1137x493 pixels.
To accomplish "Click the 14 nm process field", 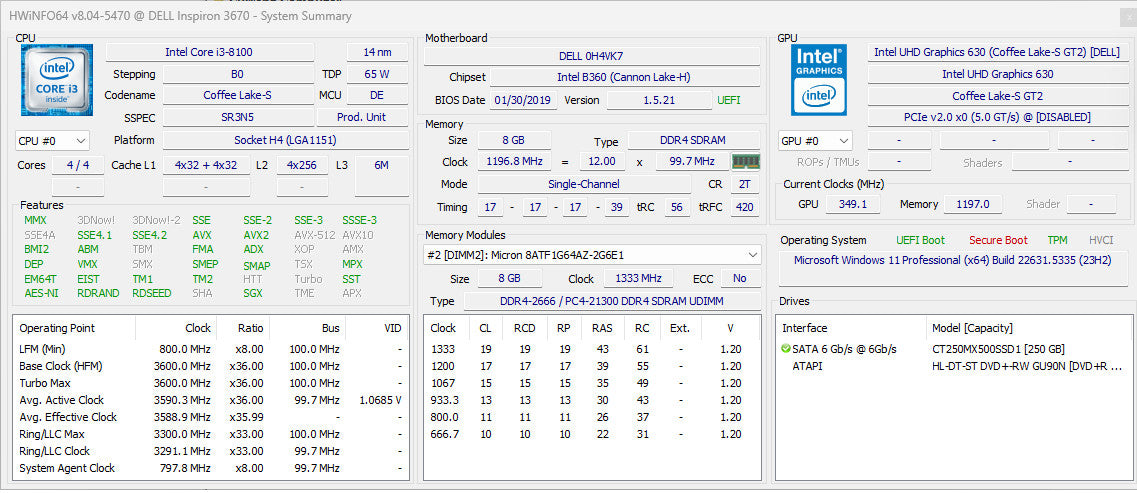I will pos(377,52).
